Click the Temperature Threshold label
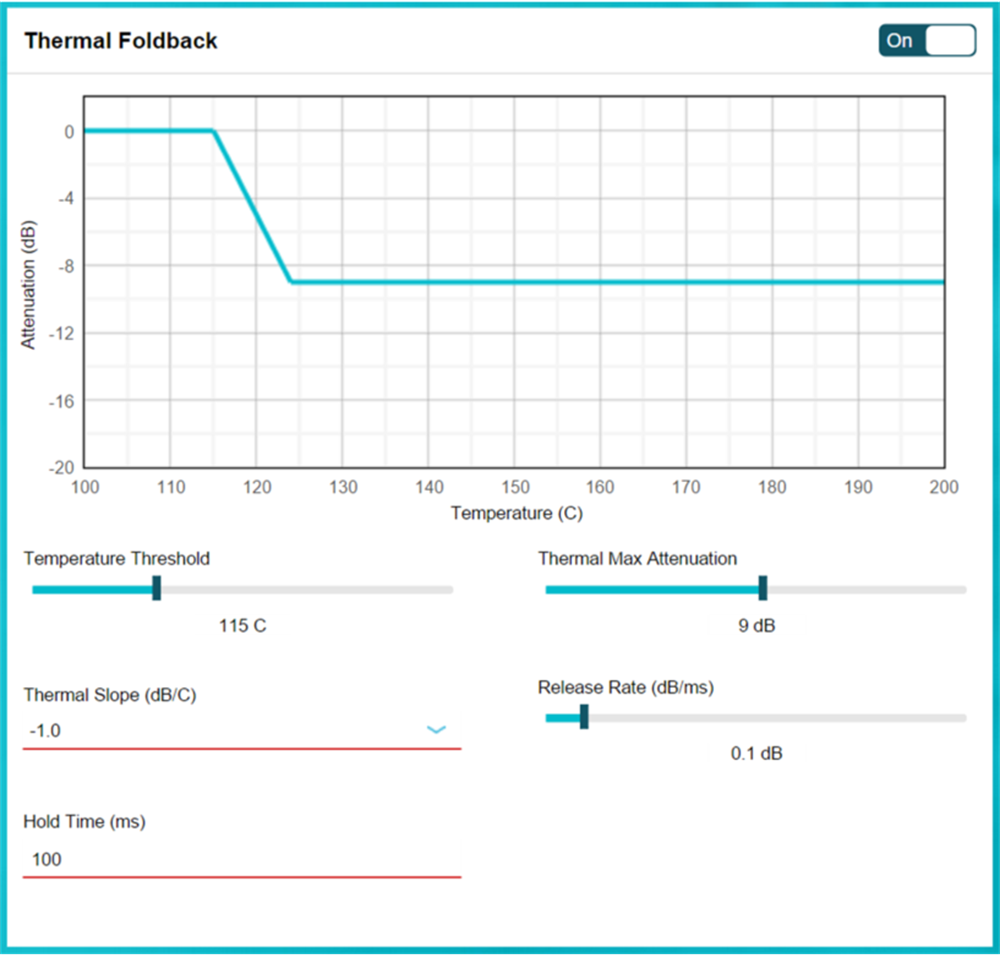The width and height of the screenshot is (1001, 955). pyautogui.click(x=117, y=559)
